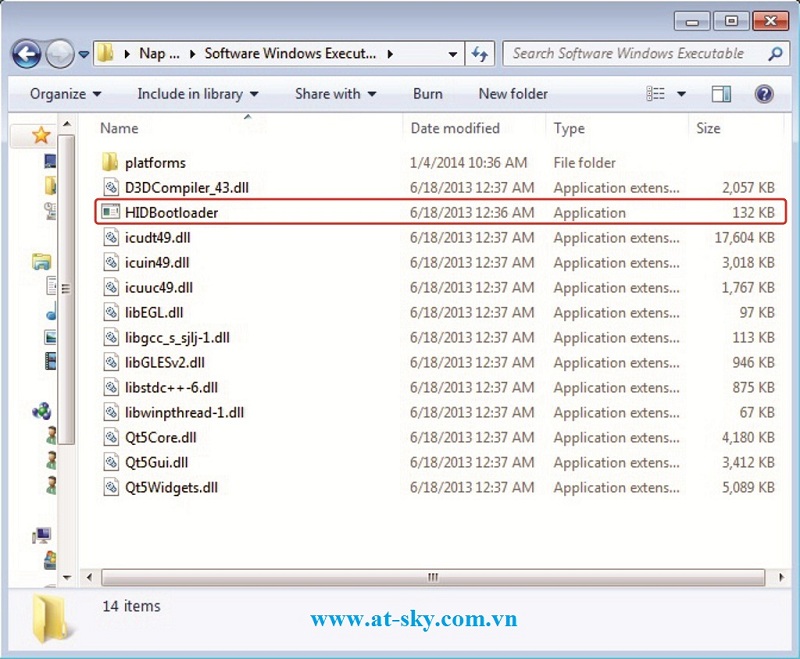Image resolution: width=800 pixels, height=659 pixels.
Task: Select the libGLESv2.dll file icon
Action: coord(111,362)
